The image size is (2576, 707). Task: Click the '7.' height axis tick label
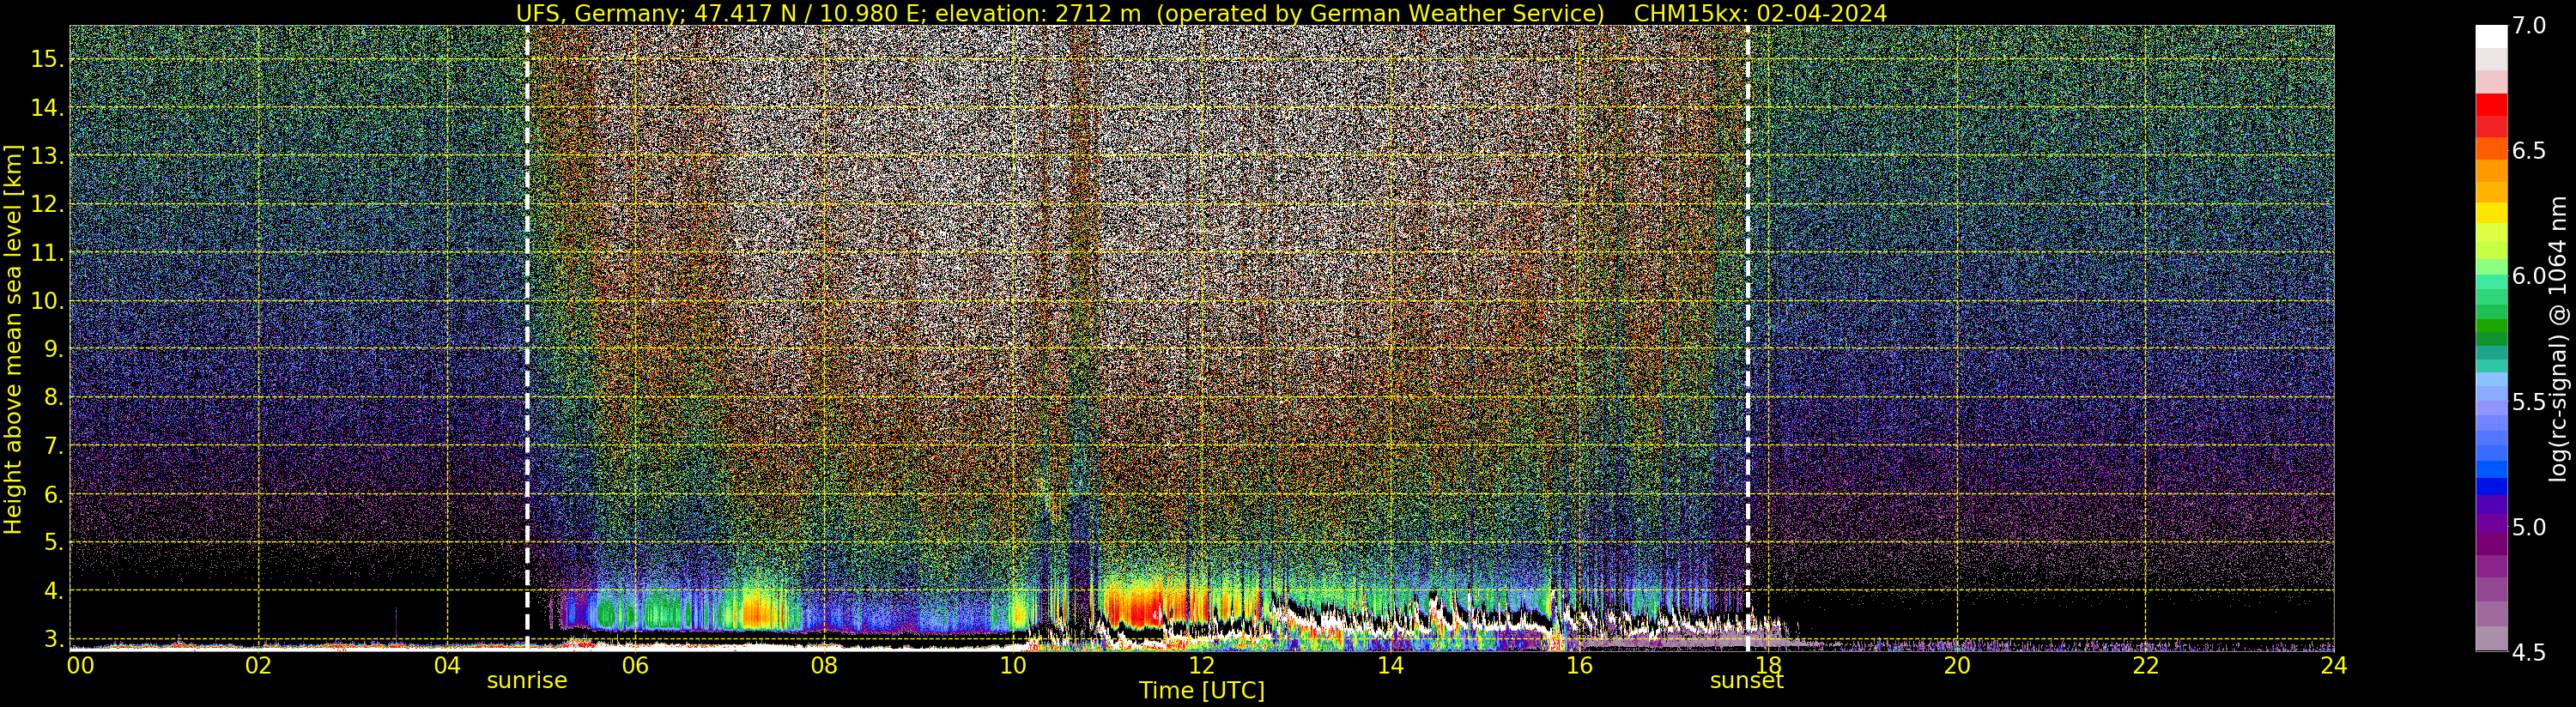click(x=53, y=446)
